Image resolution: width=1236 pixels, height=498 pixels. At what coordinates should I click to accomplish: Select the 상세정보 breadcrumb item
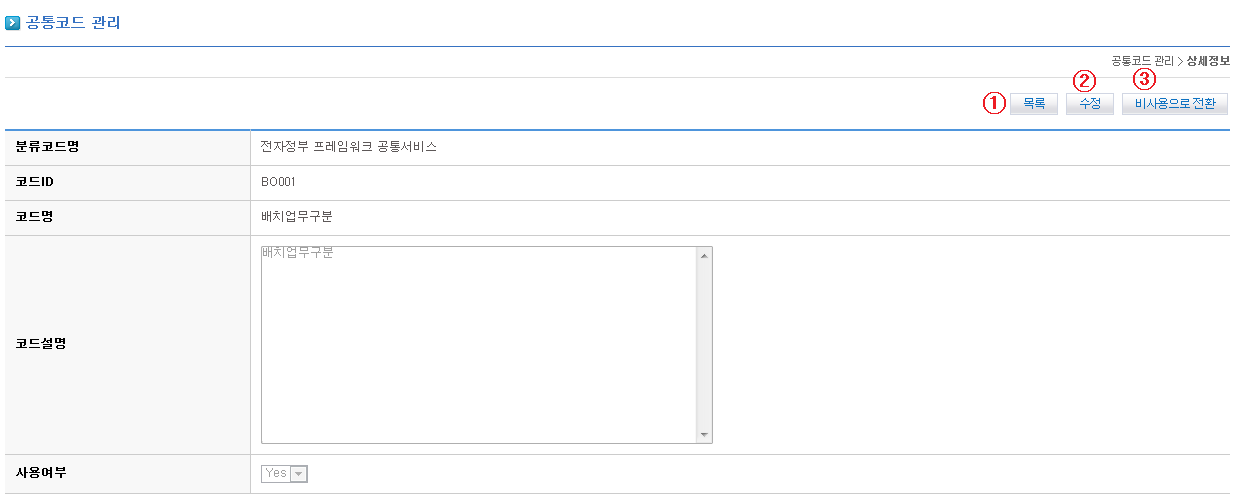(1208, 61)
